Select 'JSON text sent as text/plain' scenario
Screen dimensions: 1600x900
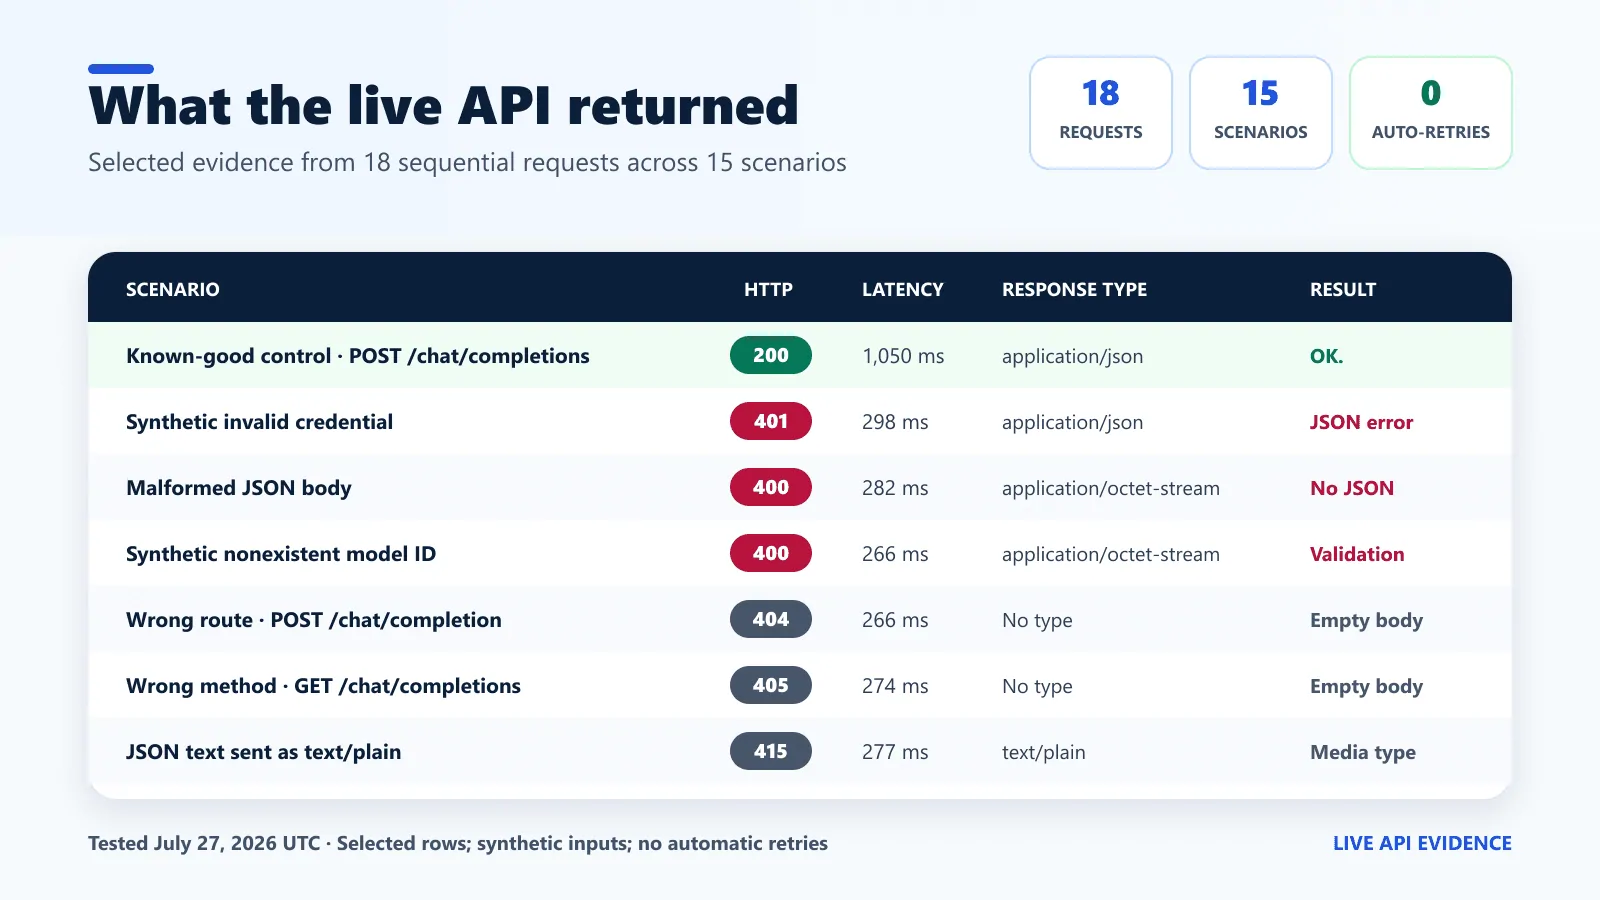[x=264, y=752]
